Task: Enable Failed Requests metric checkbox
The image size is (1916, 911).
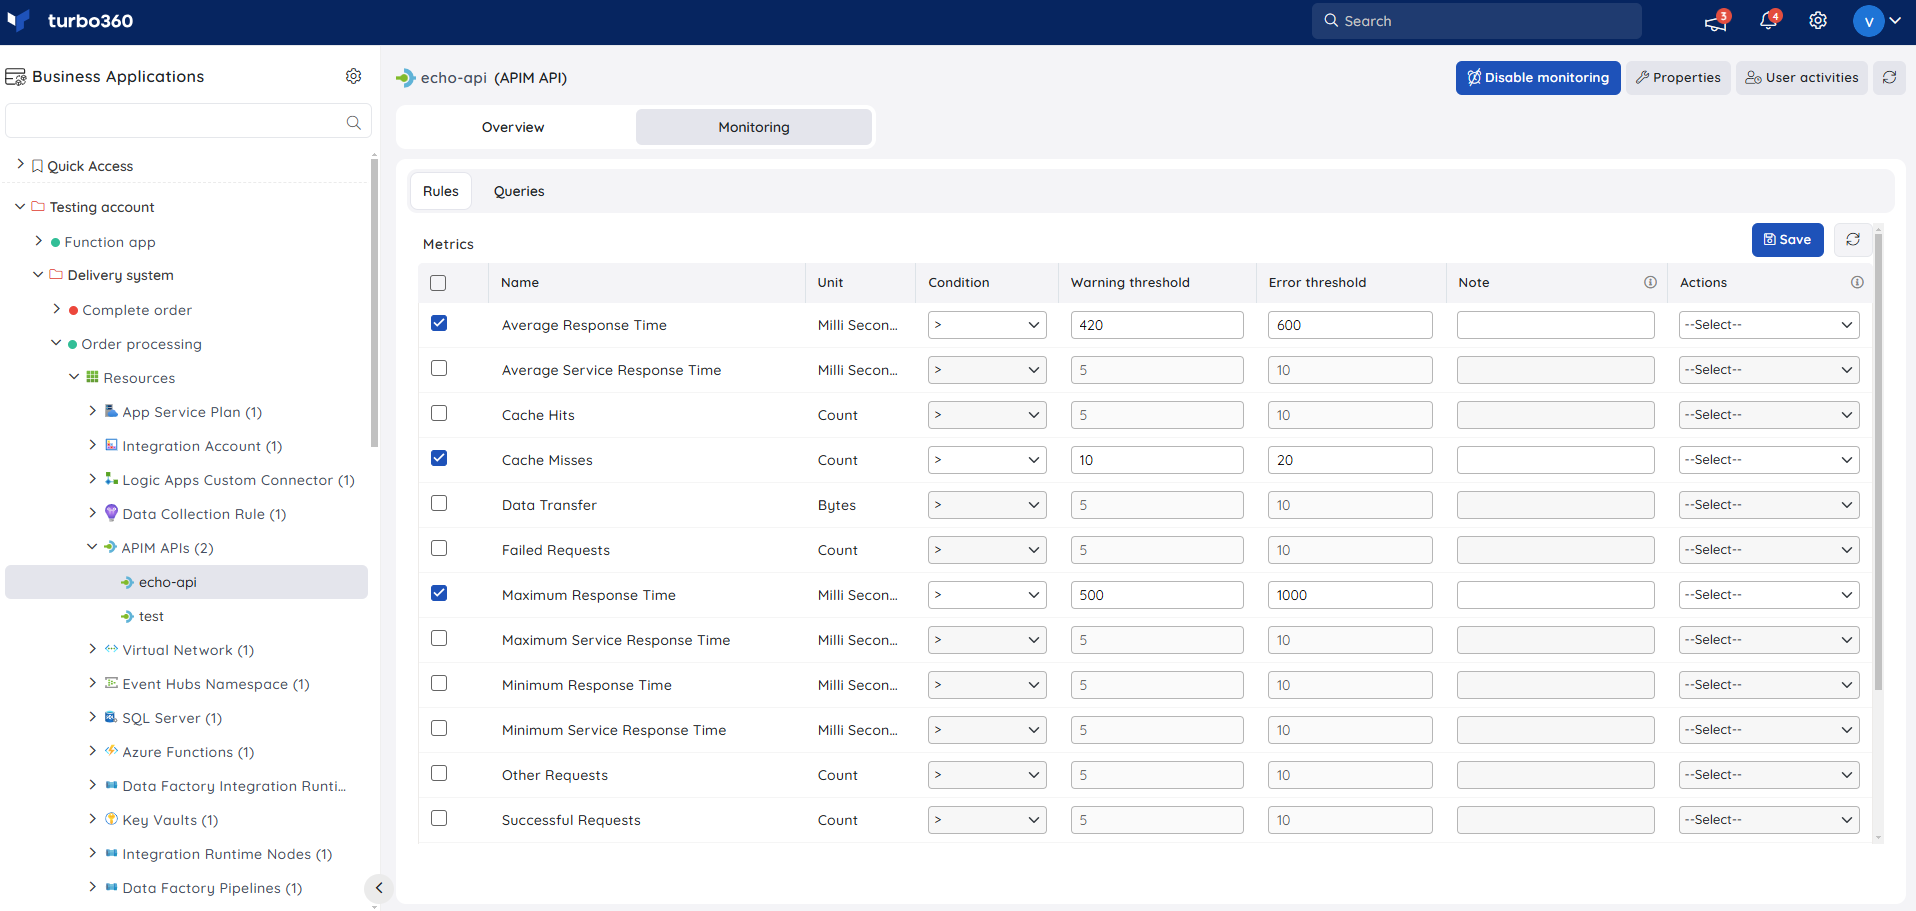Action: 439,548
